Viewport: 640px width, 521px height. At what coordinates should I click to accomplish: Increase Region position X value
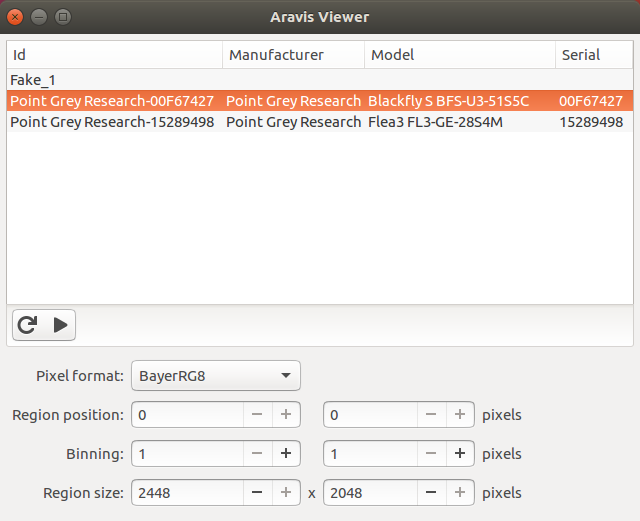[x=286, y=415]
